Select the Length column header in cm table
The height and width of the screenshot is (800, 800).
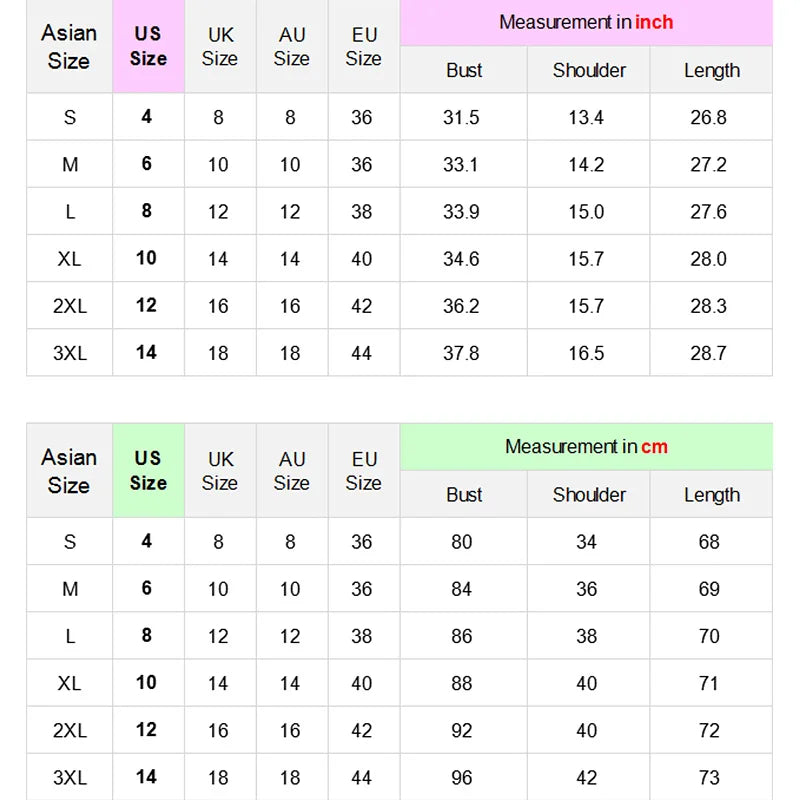point(712,495)
